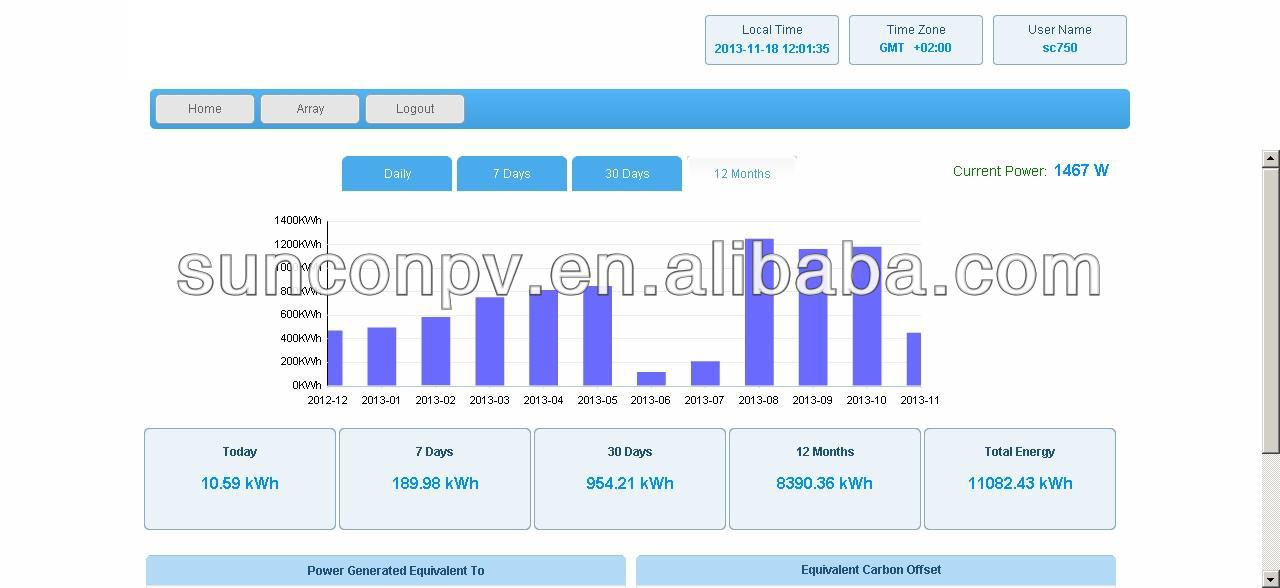Switch to the 7 Days tab
Screen dimensions: 1280x588
tap(512, 173)
